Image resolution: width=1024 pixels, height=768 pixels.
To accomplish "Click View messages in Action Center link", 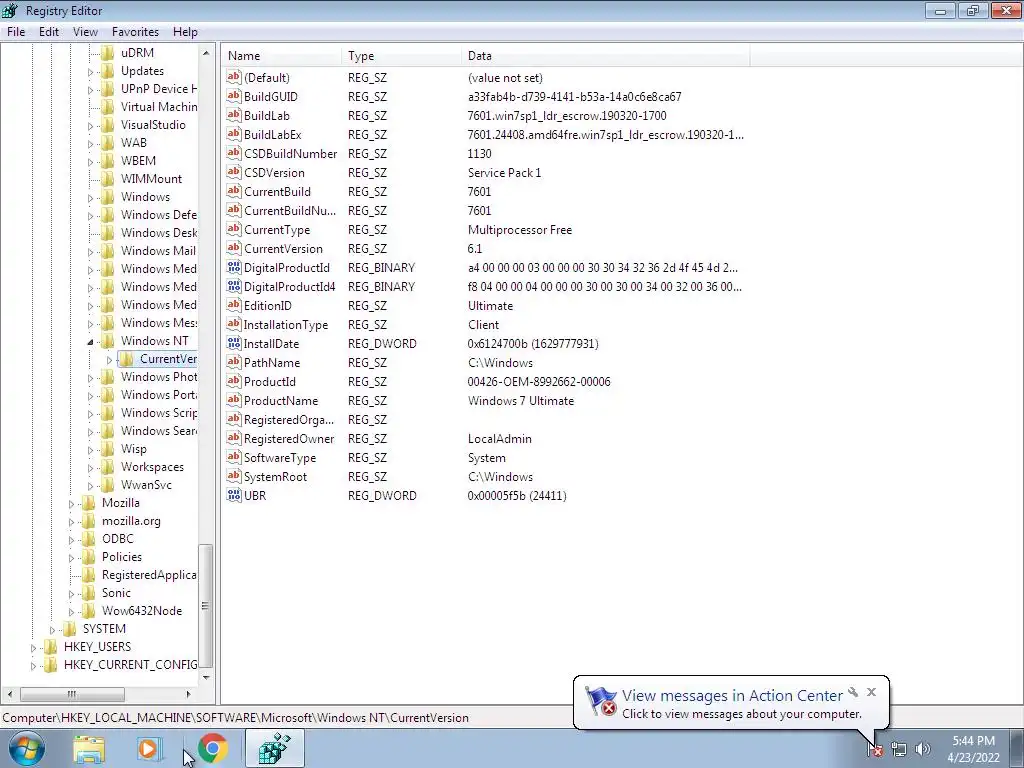I will [732, 696].
